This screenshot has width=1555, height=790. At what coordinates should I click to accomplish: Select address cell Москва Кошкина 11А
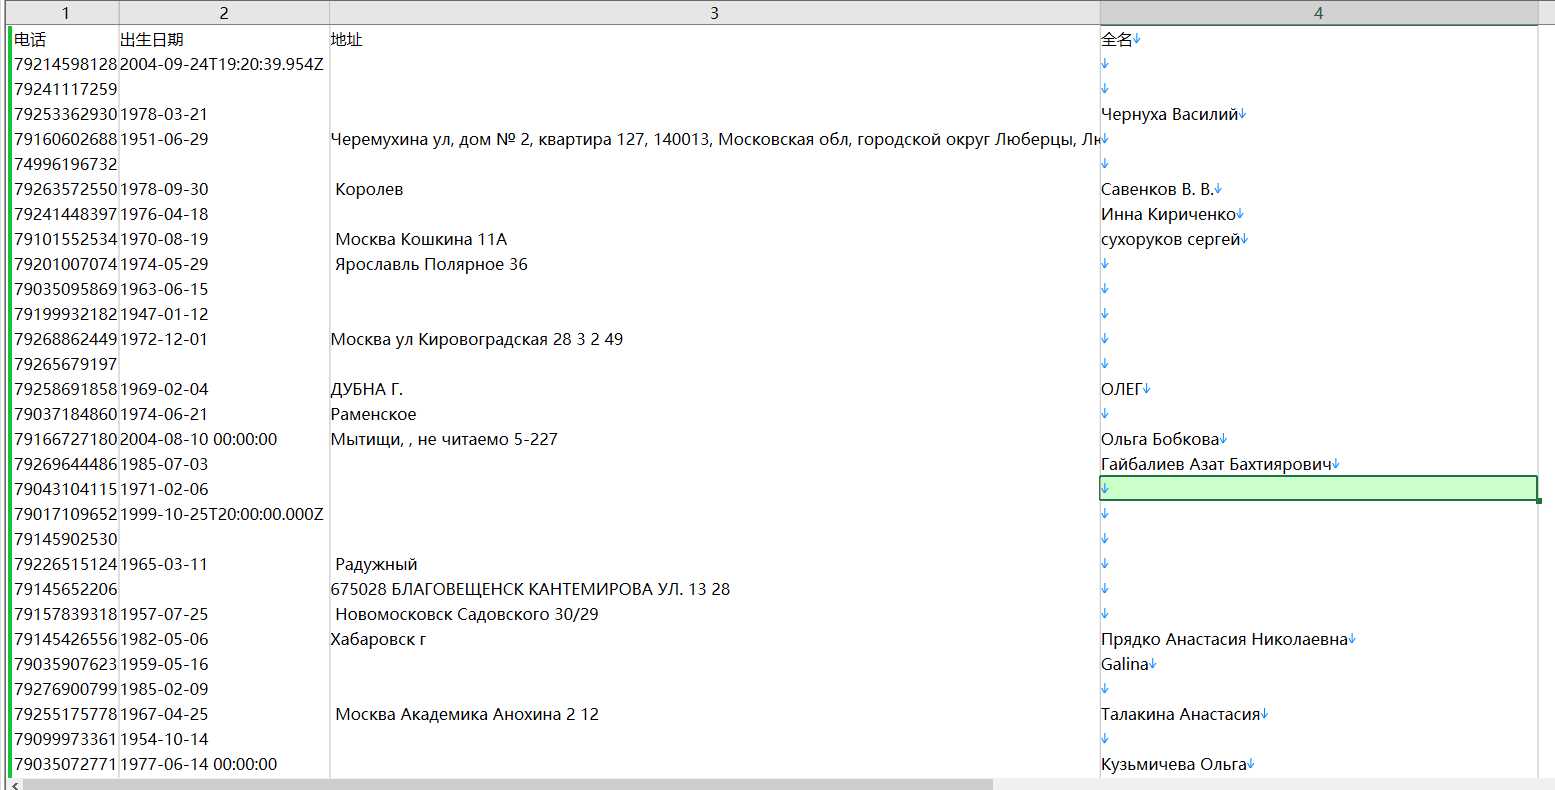pyautogui.click(x=714, y=239)
